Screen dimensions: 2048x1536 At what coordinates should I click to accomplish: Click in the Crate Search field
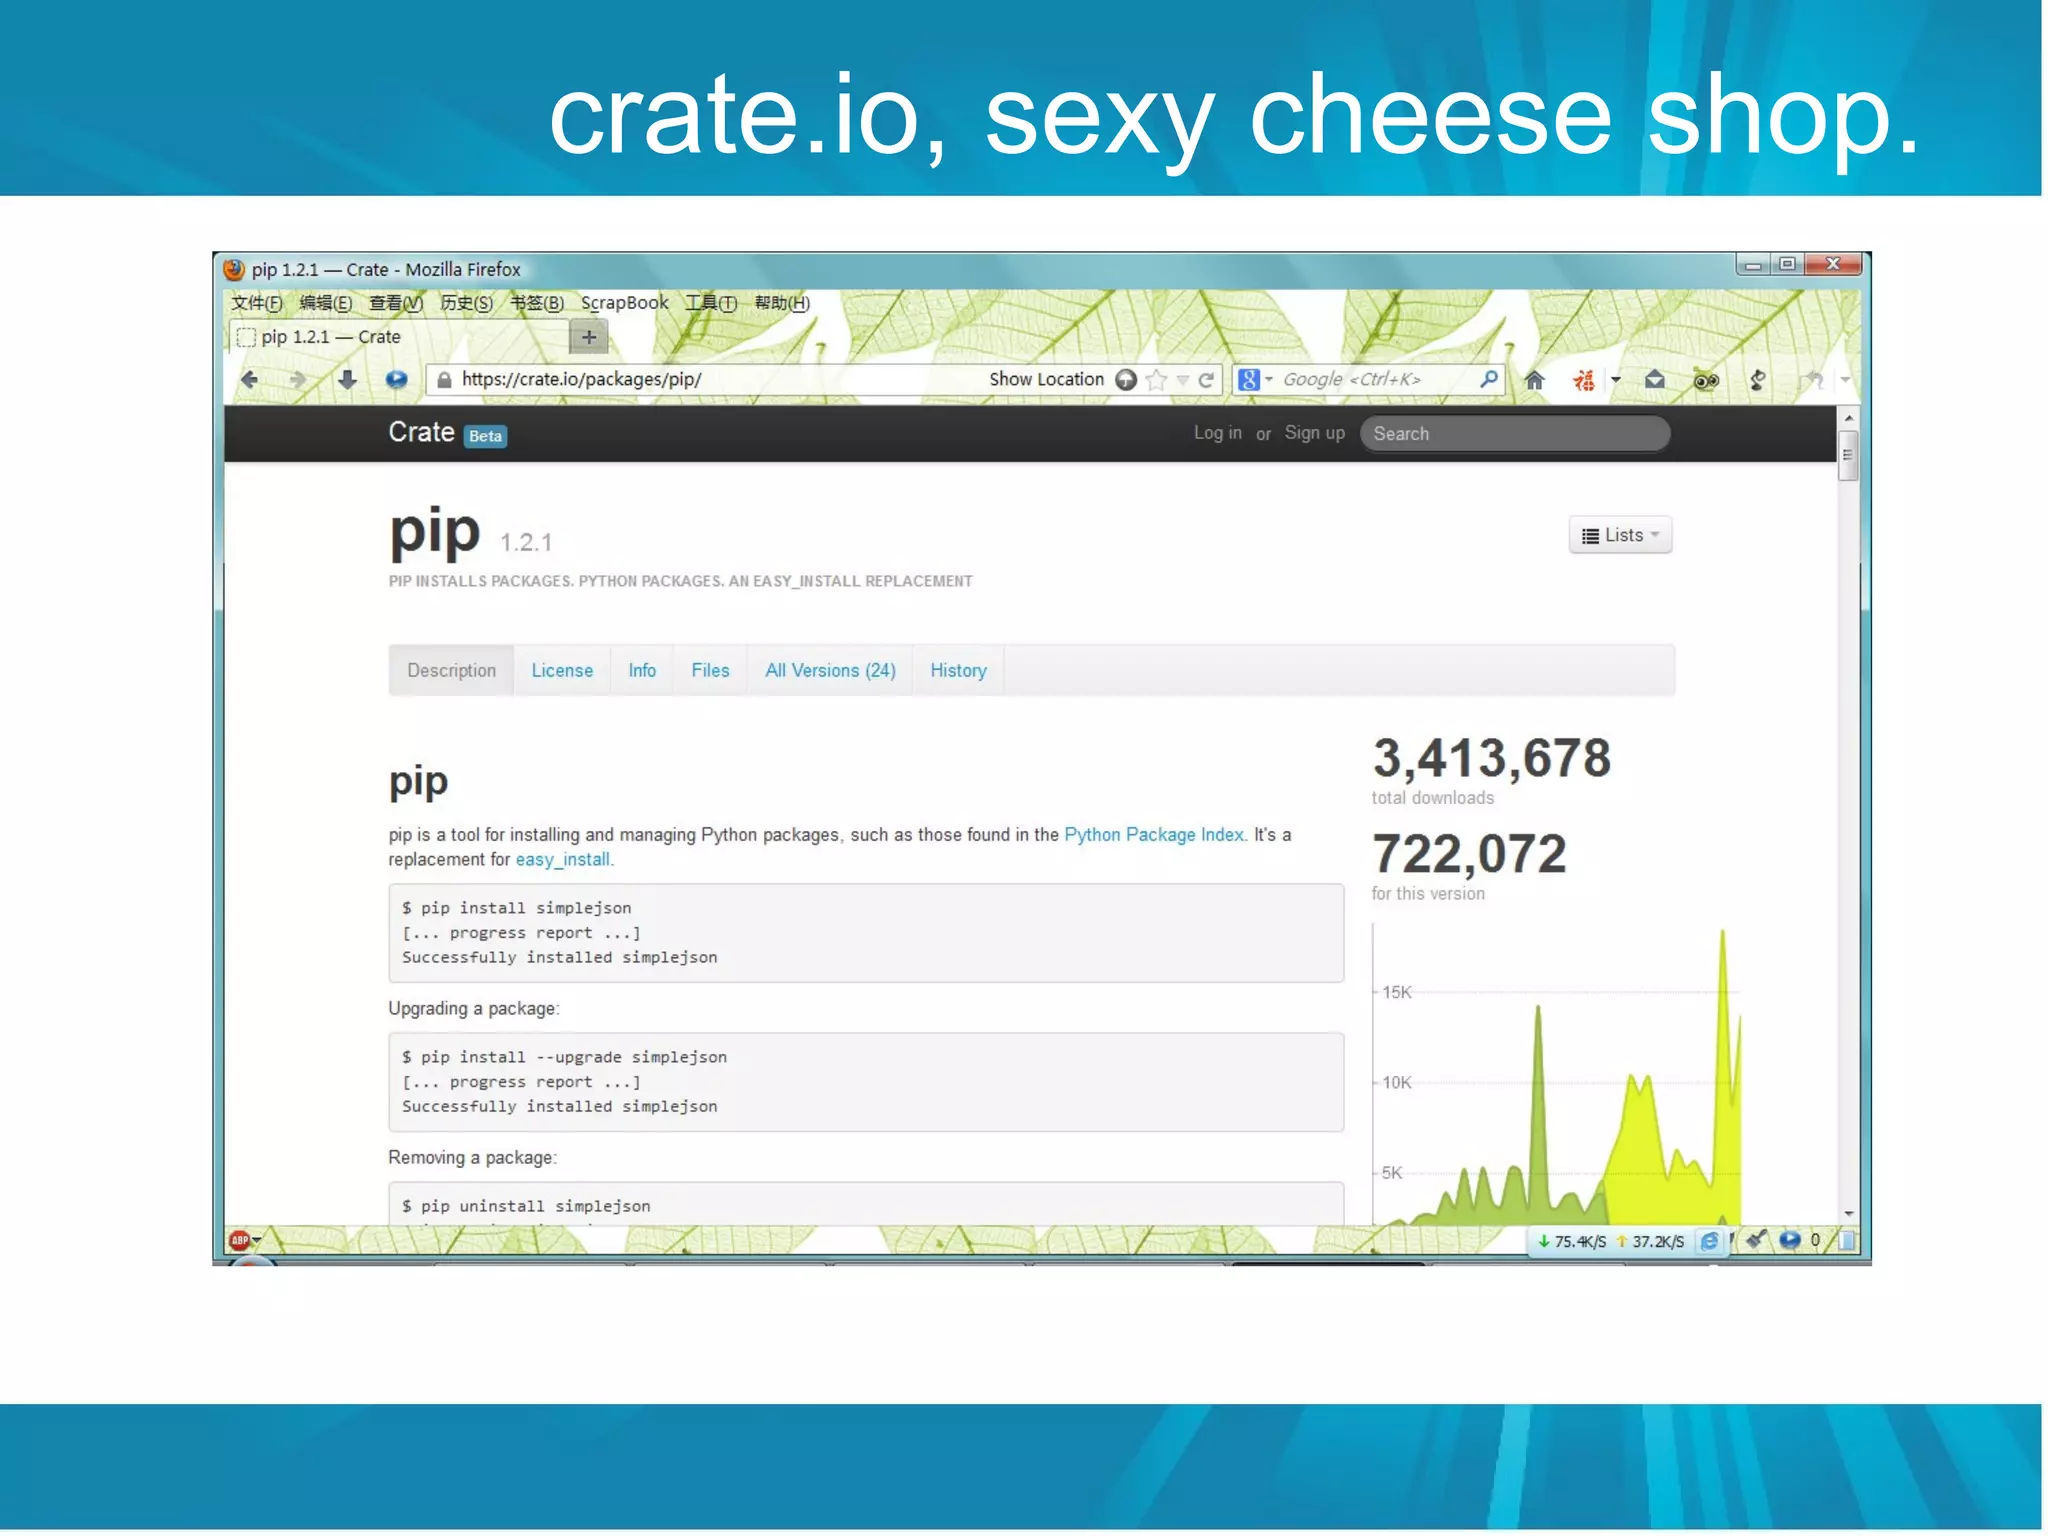[x=1514, y=433]
